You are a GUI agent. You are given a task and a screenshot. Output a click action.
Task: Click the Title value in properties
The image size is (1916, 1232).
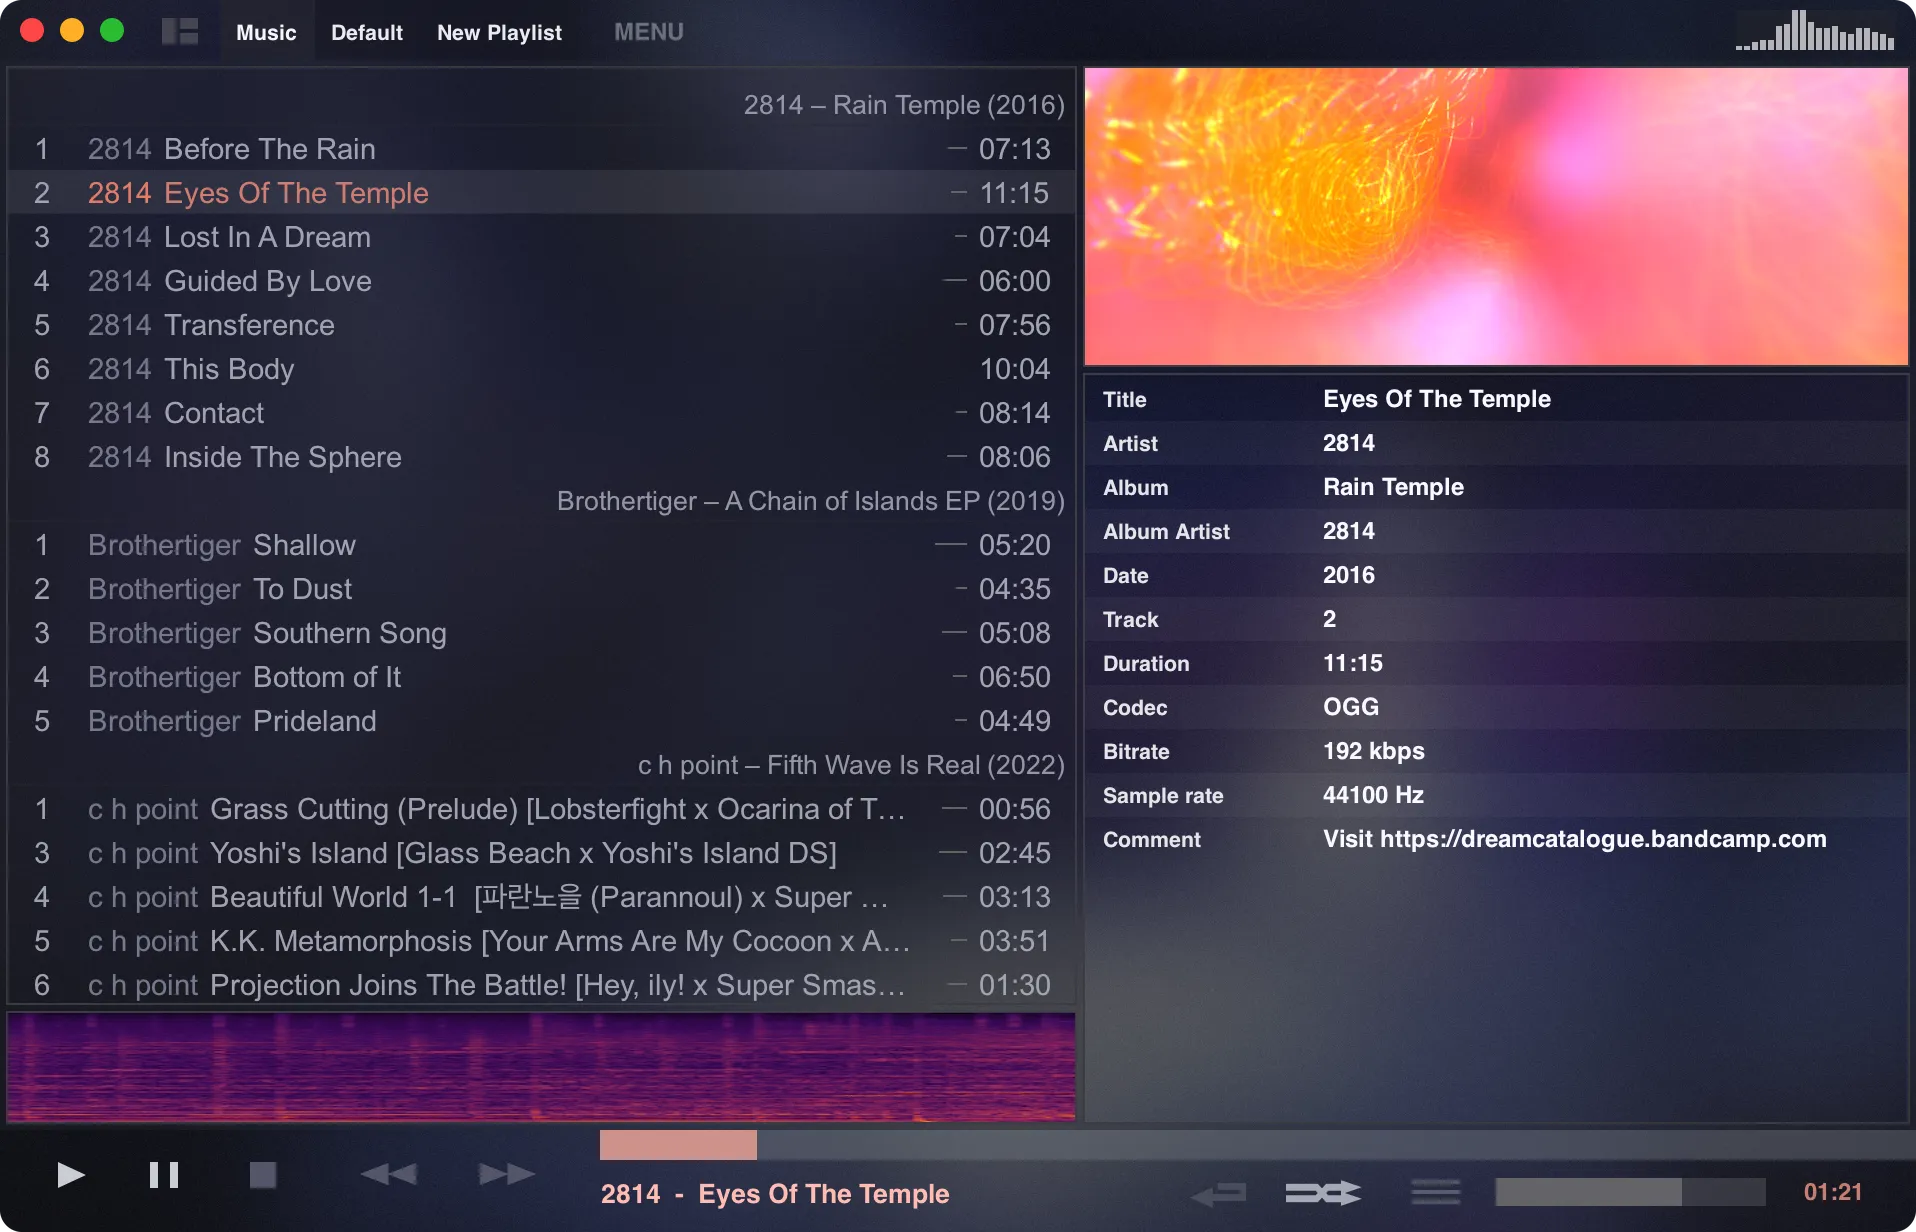coord(1437,399)
